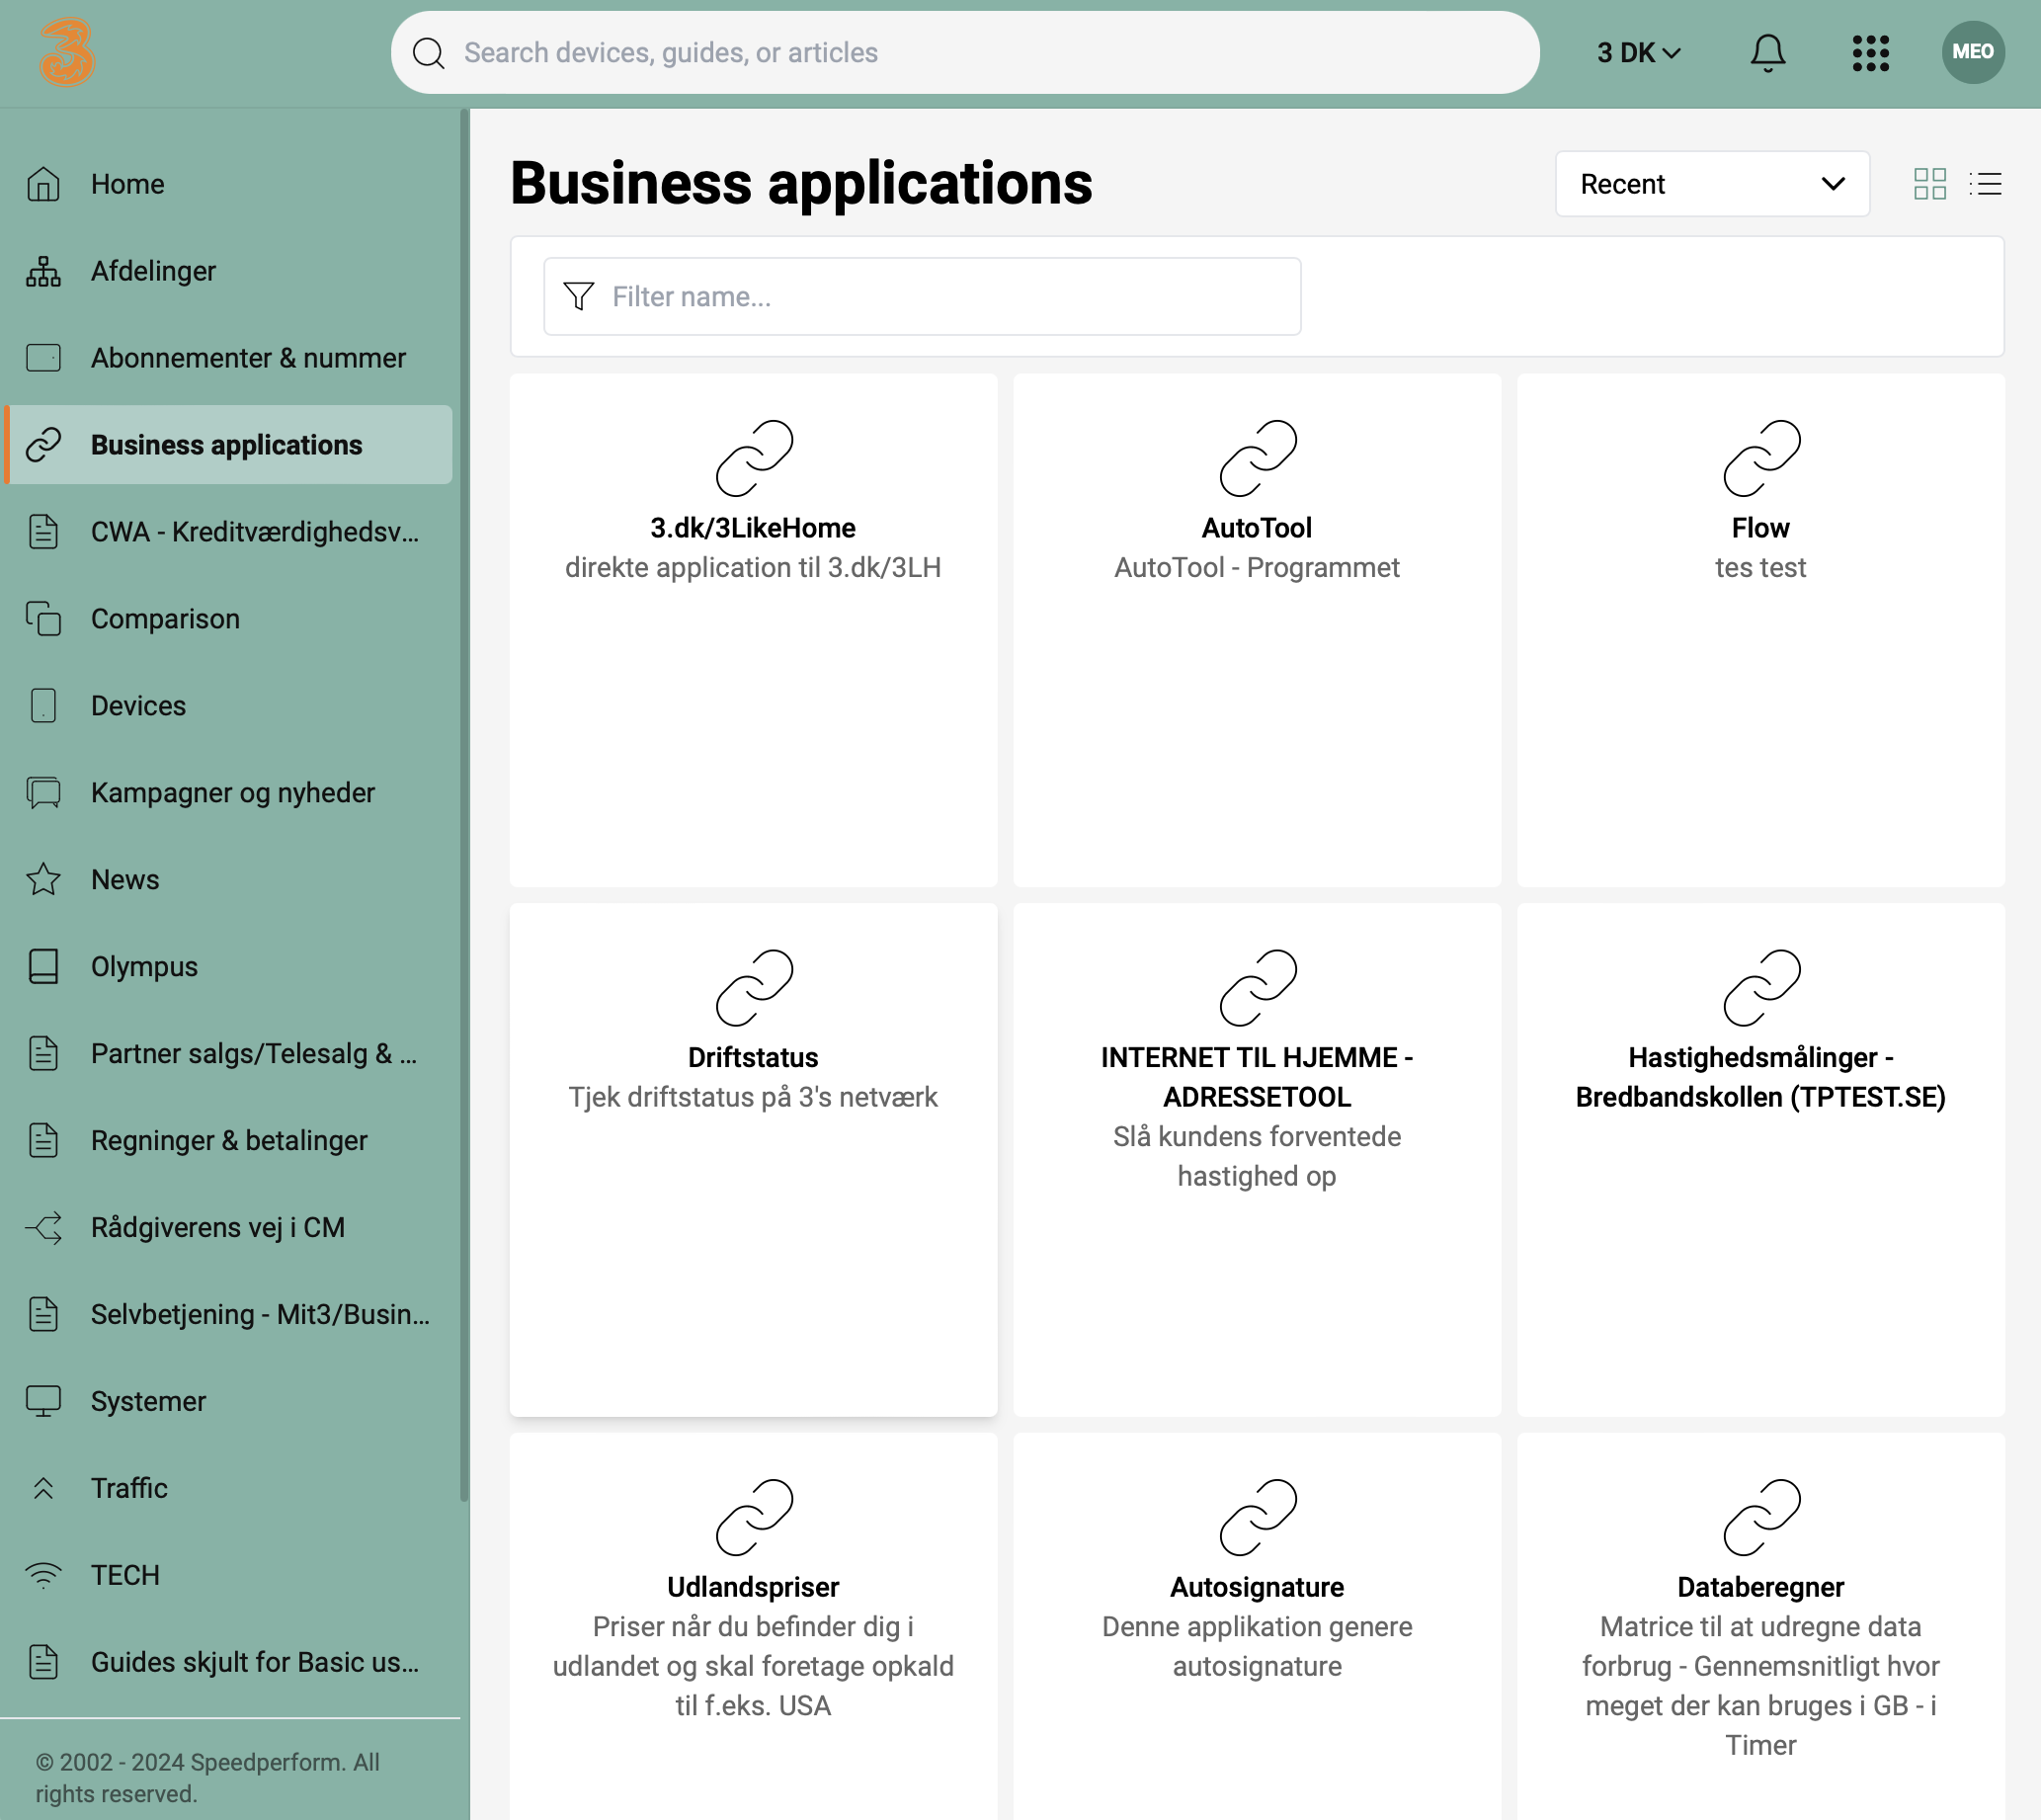
Task: Open the apps grid launcher icon
Action: [x=1869, y=52]
